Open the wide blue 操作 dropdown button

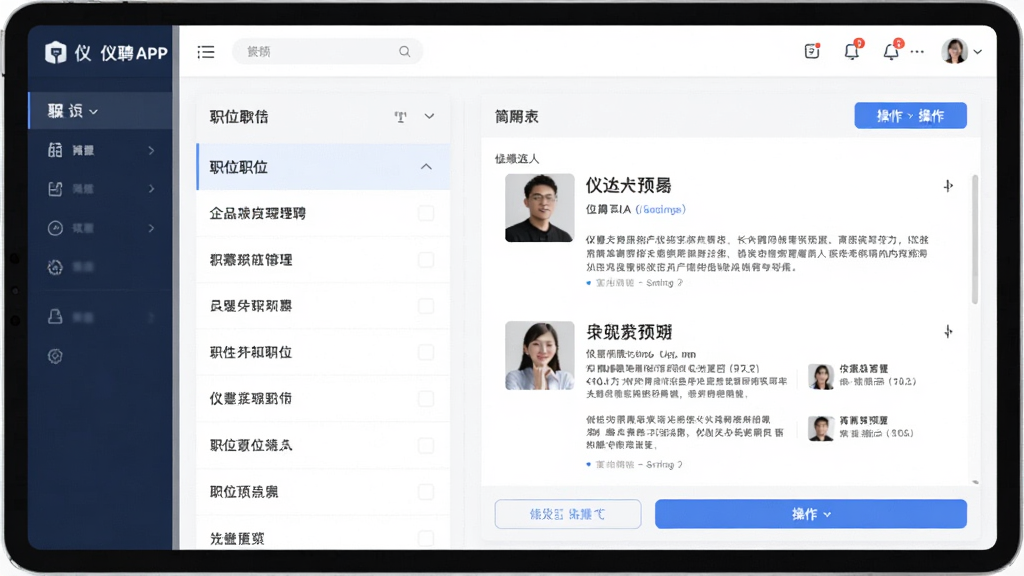click(810, 514)
